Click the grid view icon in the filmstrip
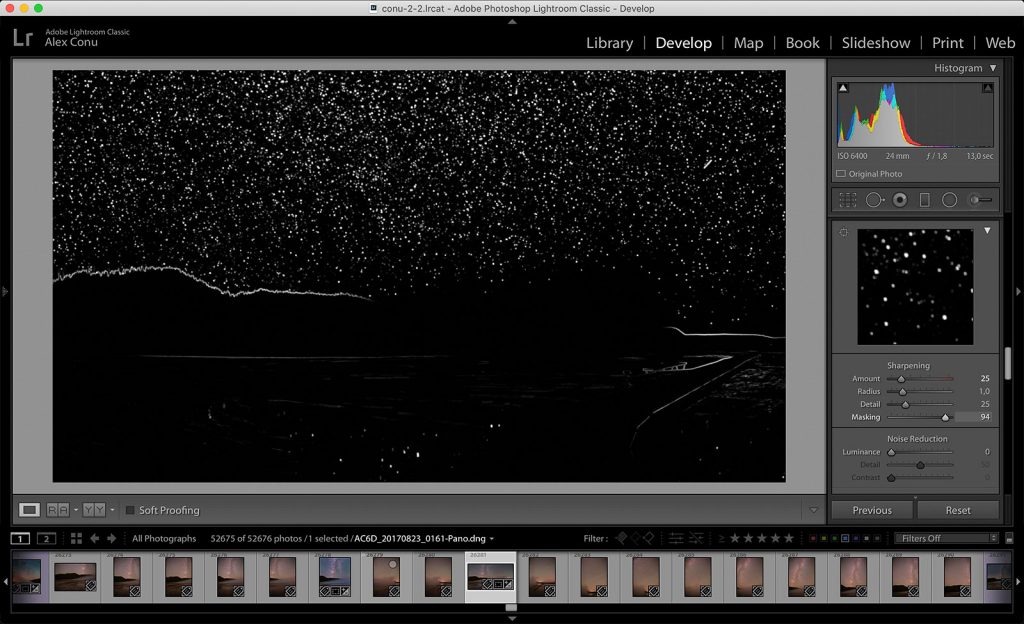 click(x=75, y=537)
